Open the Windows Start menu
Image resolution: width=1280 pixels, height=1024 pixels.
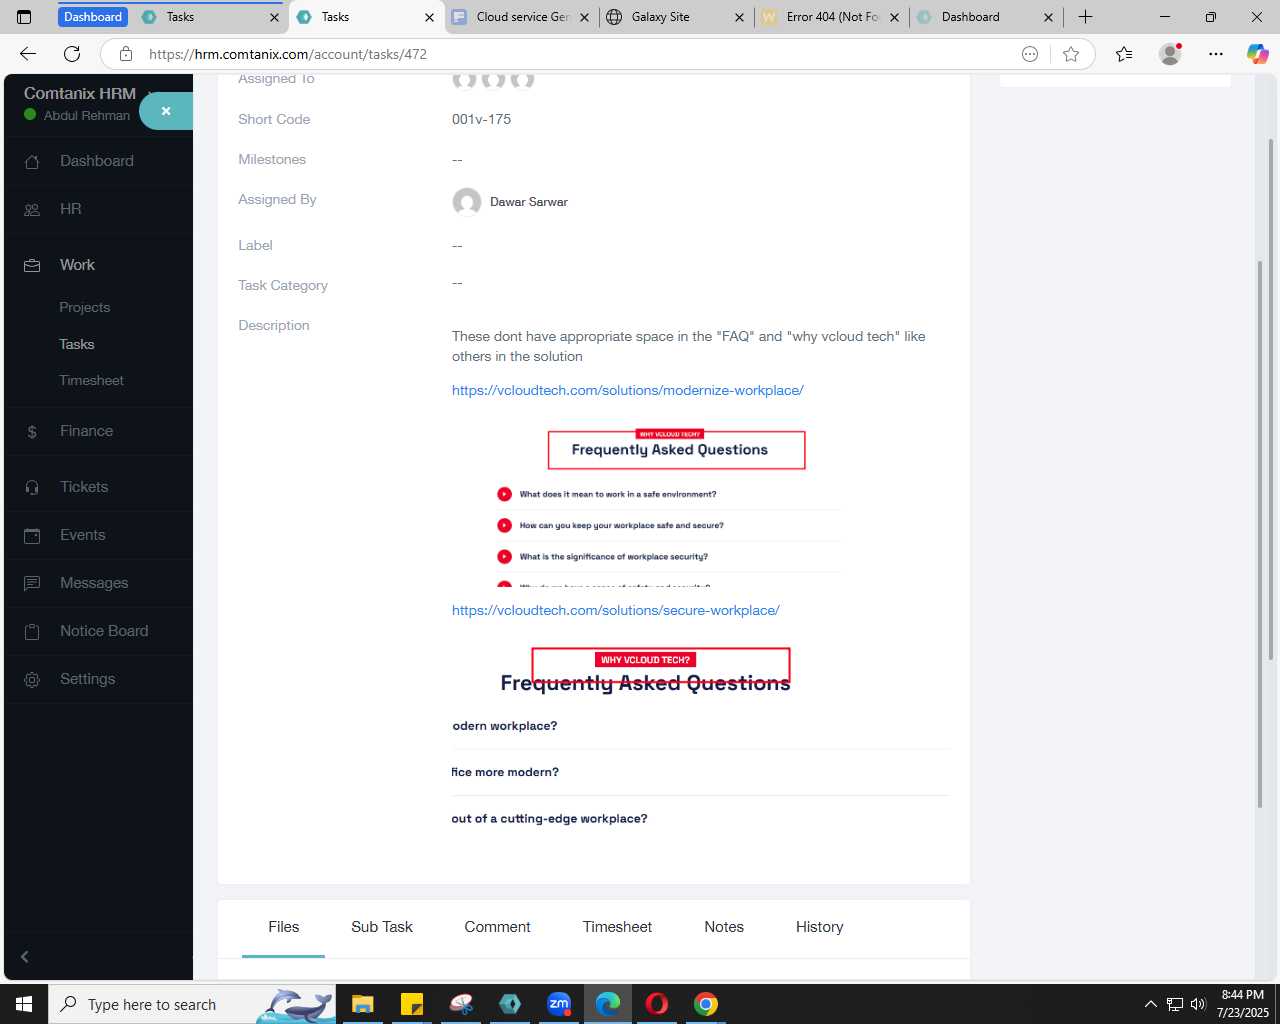coord(23,1004)
